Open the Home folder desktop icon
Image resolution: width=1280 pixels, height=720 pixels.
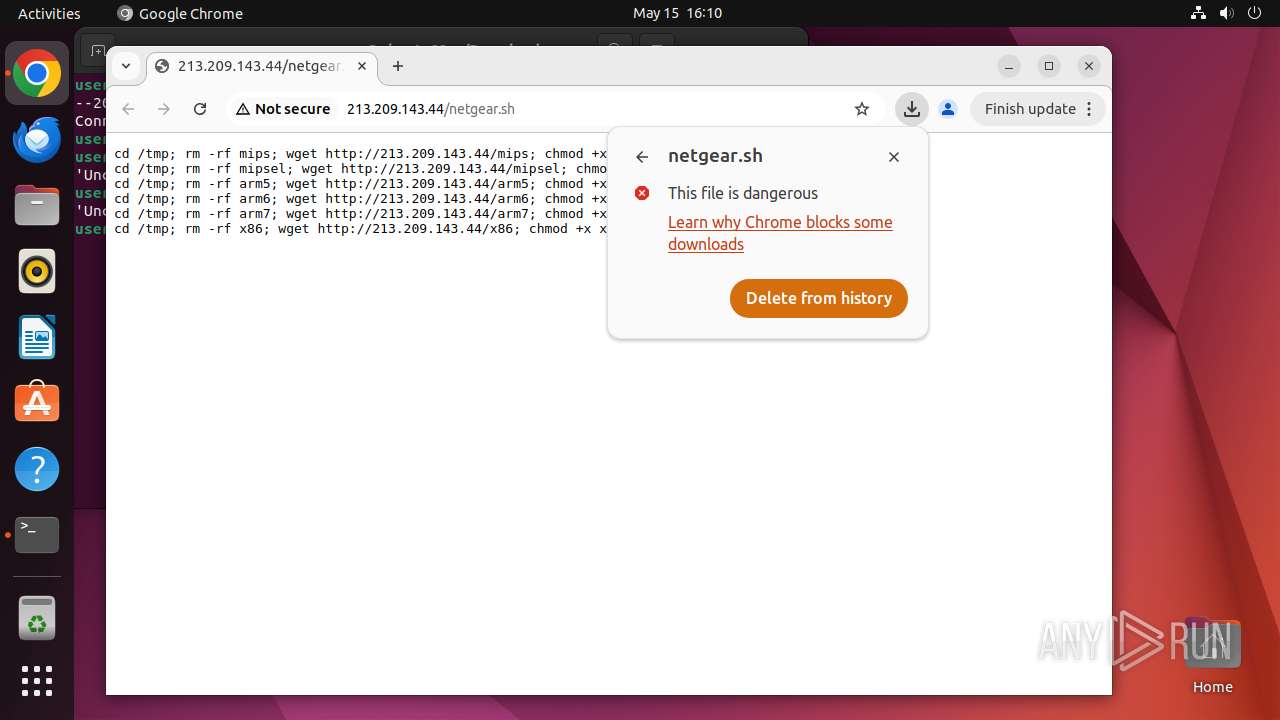(x=1212, y=656)
